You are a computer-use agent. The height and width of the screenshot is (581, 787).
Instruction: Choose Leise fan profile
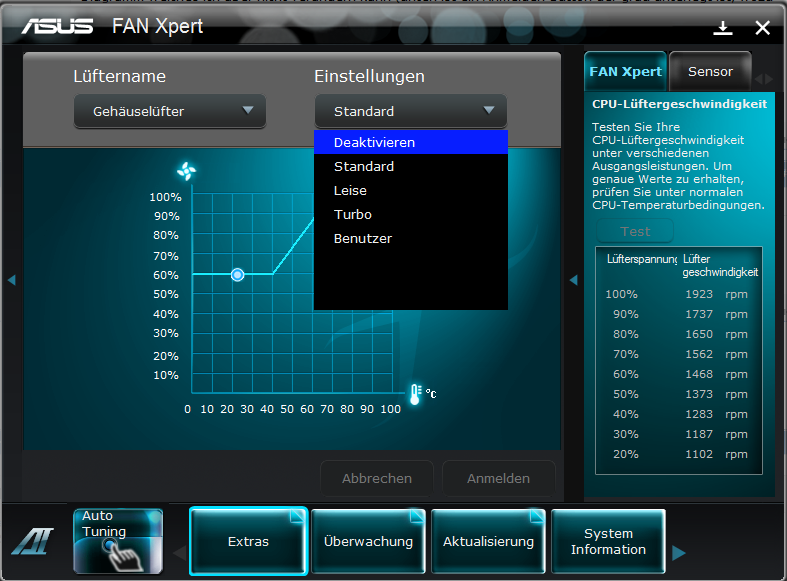pyautogui.click(x=411, y=191)
